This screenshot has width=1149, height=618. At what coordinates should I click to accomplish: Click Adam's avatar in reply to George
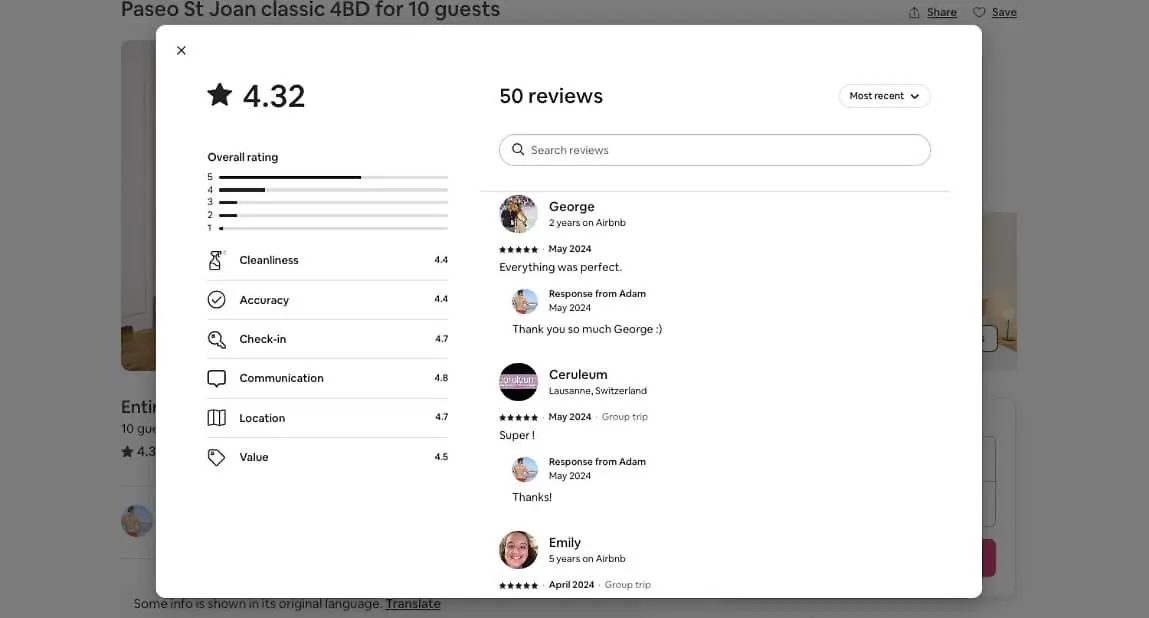(525, 301)
